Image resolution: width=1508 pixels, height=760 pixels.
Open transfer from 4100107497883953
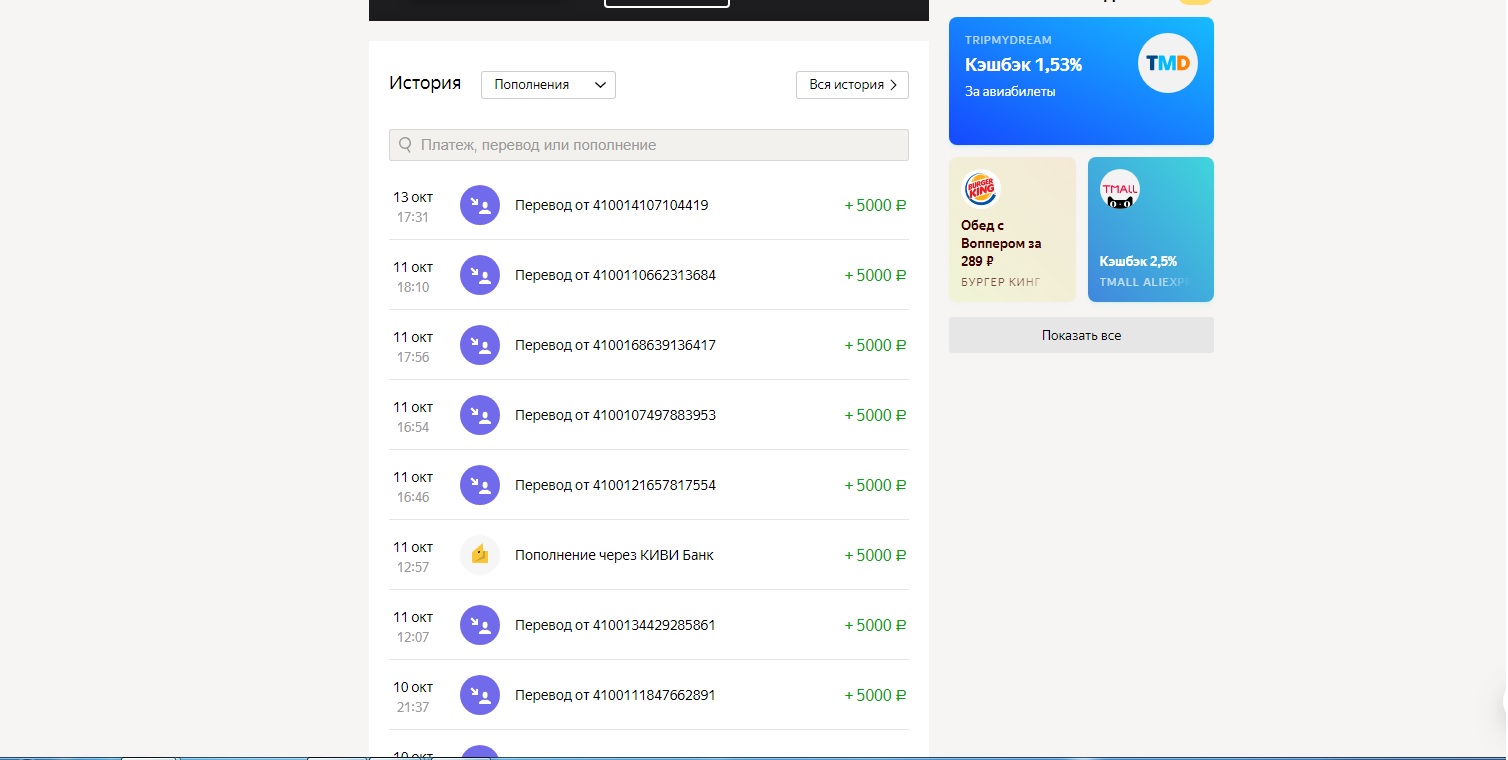(x=649, y=415)
